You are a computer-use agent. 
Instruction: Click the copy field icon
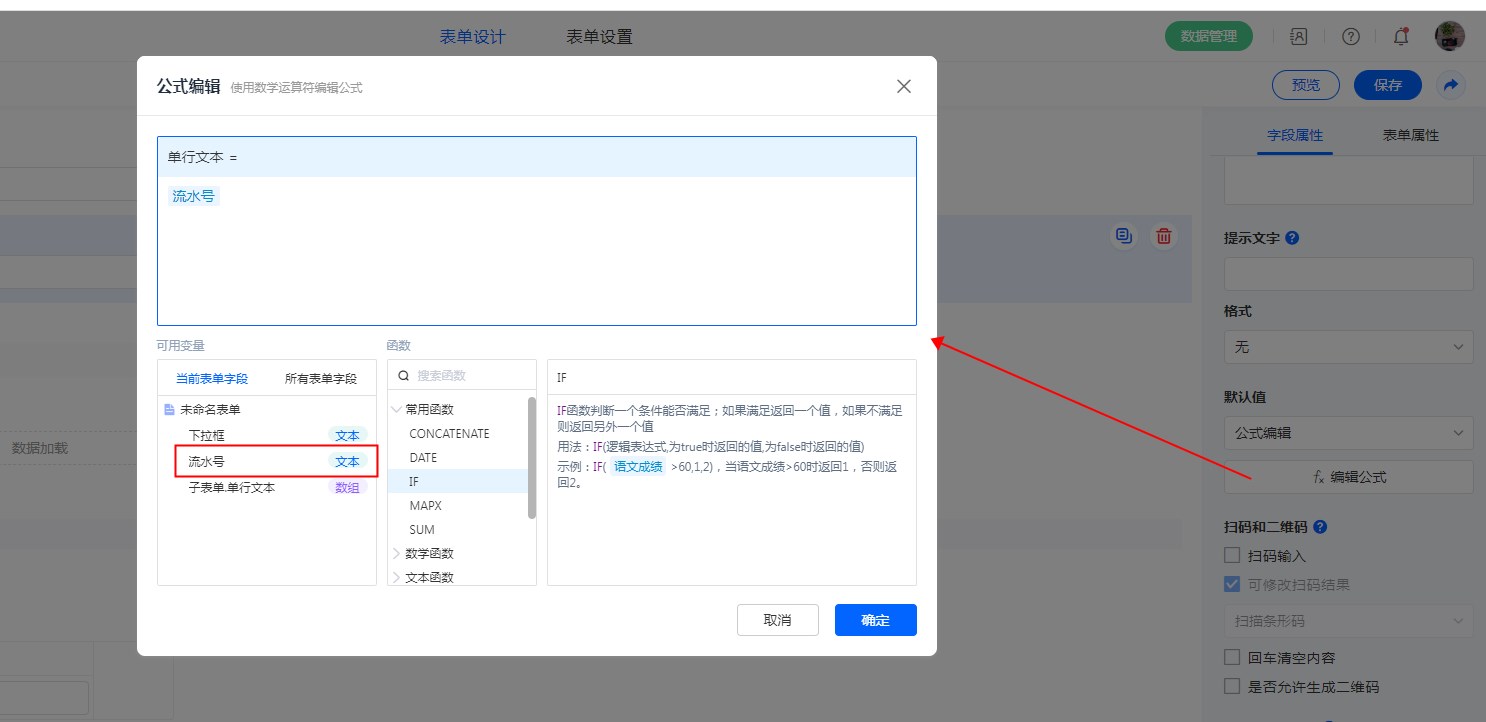(1125, 236)
